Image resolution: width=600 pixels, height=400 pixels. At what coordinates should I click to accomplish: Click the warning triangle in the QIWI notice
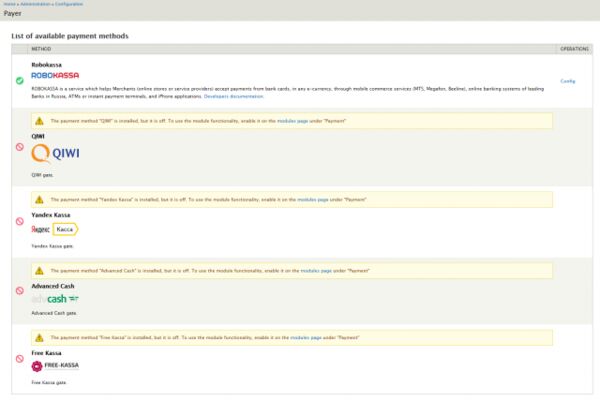[x=39, y=121]
